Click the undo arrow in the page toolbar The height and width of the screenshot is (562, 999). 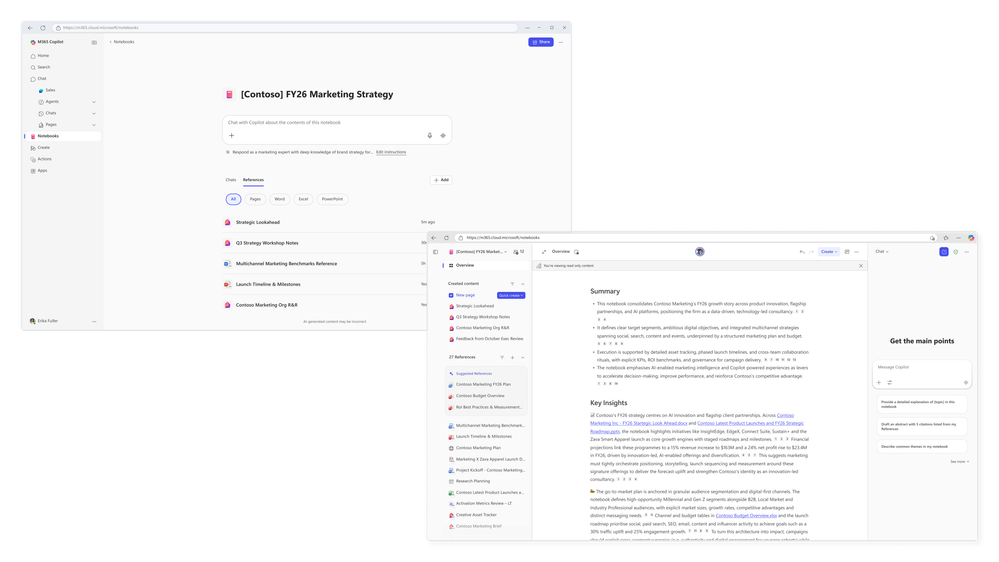point(801,252)
